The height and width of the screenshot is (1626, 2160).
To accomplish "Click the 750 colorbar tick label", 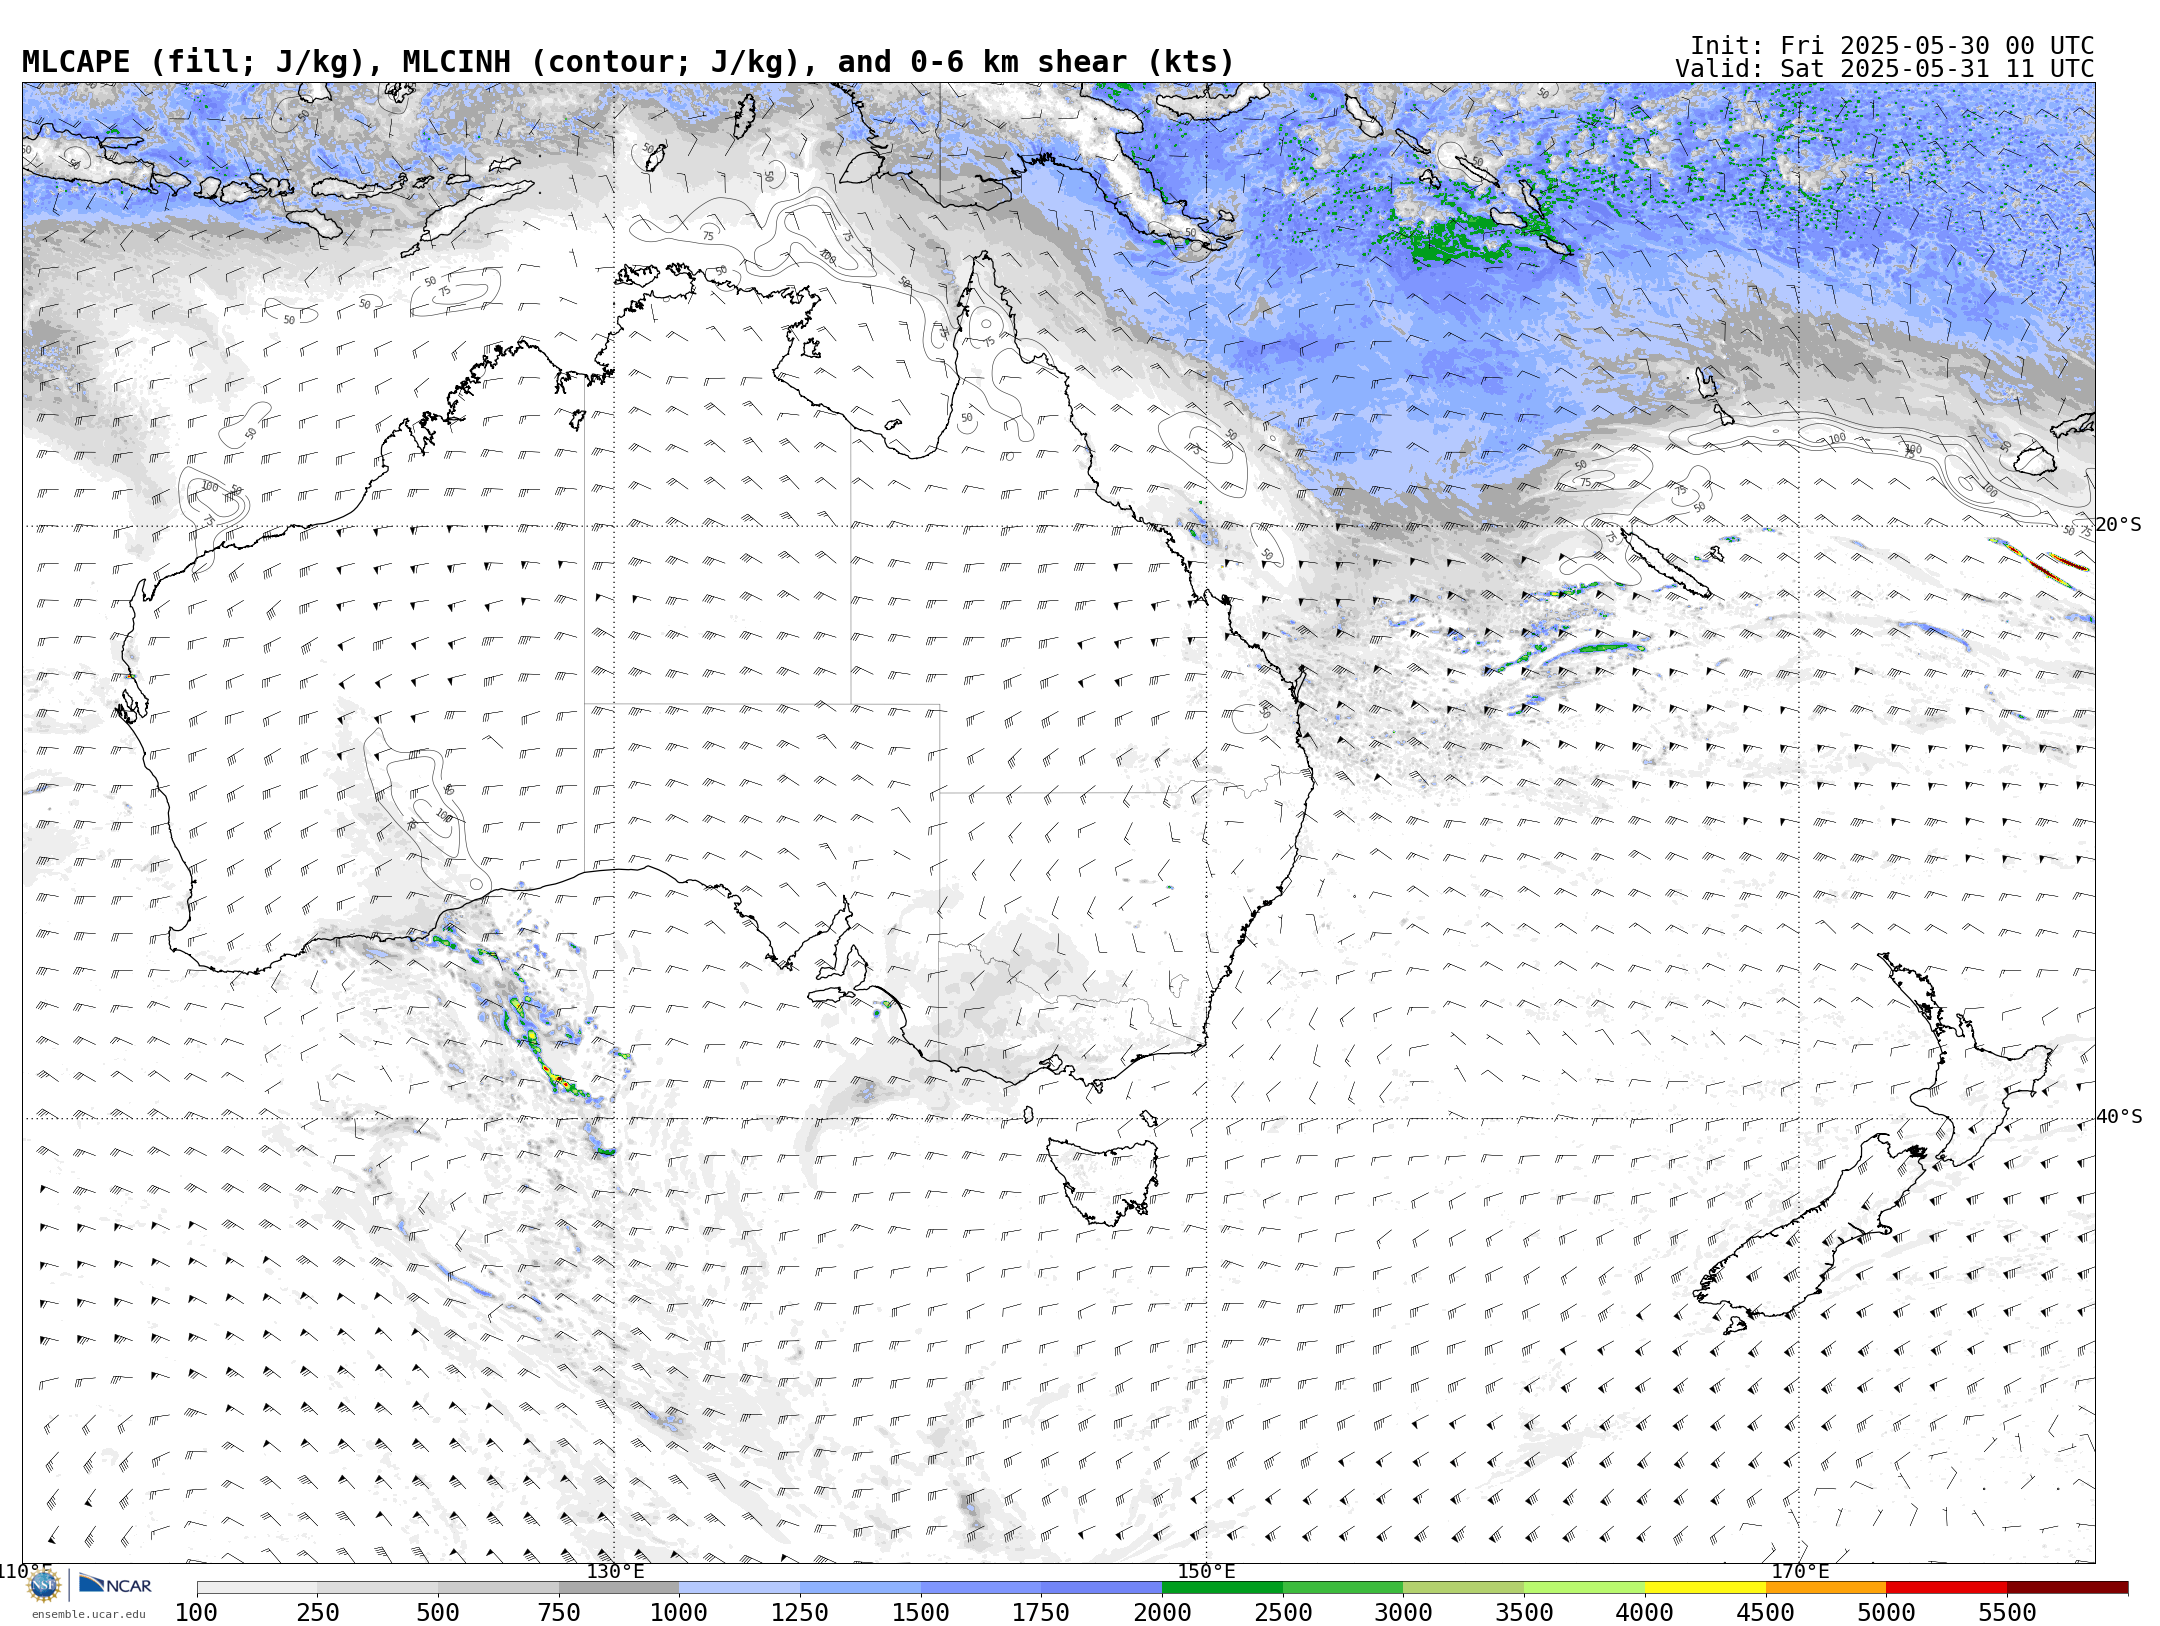I will point(559,1612).
